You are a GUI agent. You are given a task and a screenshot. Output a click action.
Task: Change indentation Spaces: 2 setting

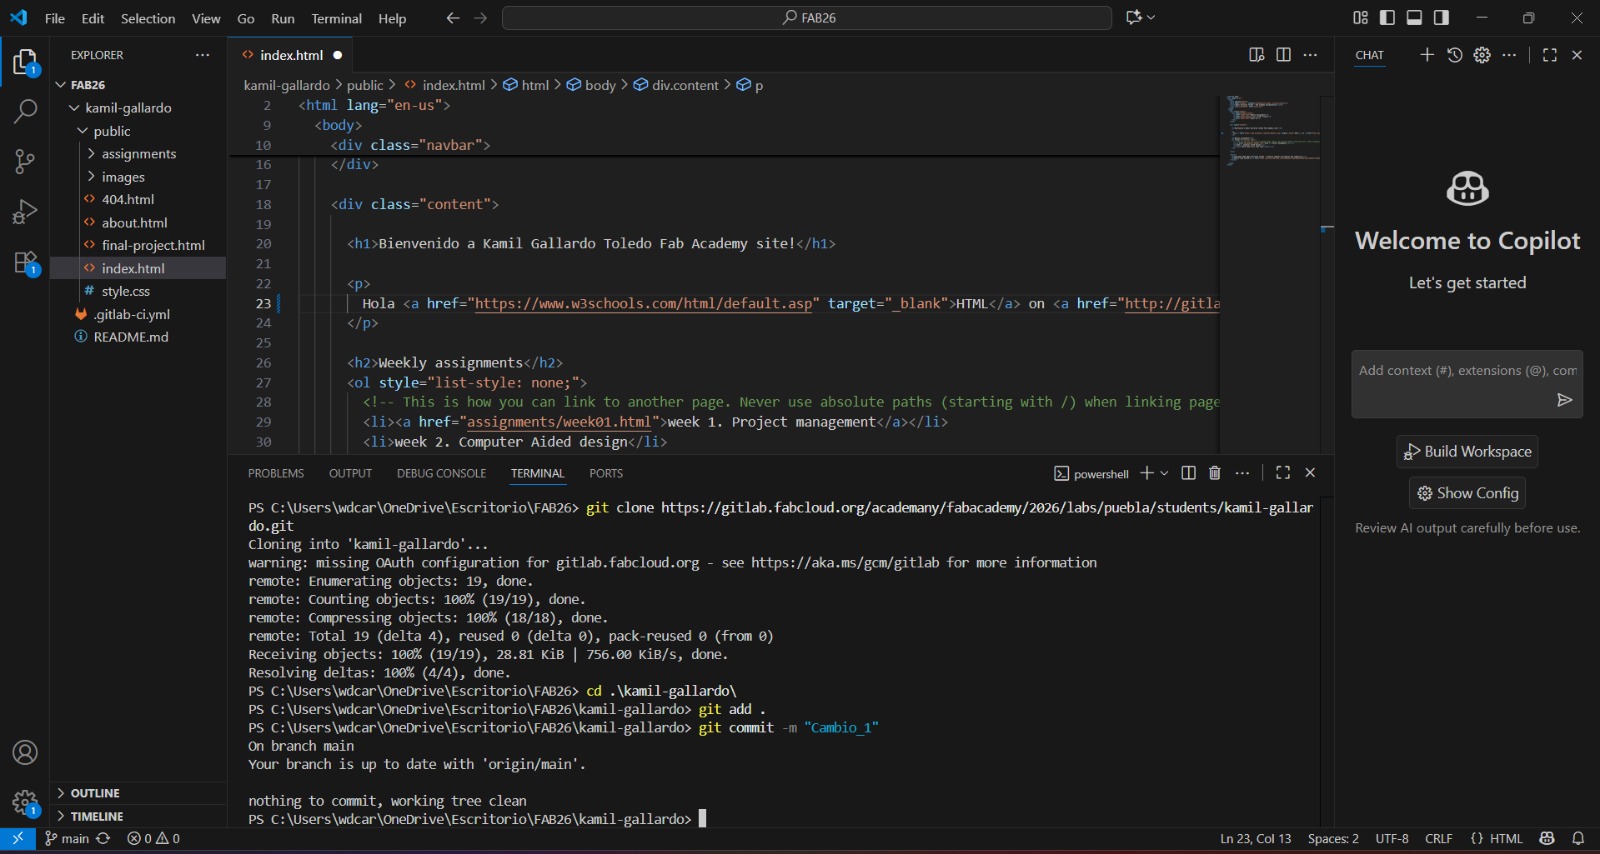(x=1333, y=838)
